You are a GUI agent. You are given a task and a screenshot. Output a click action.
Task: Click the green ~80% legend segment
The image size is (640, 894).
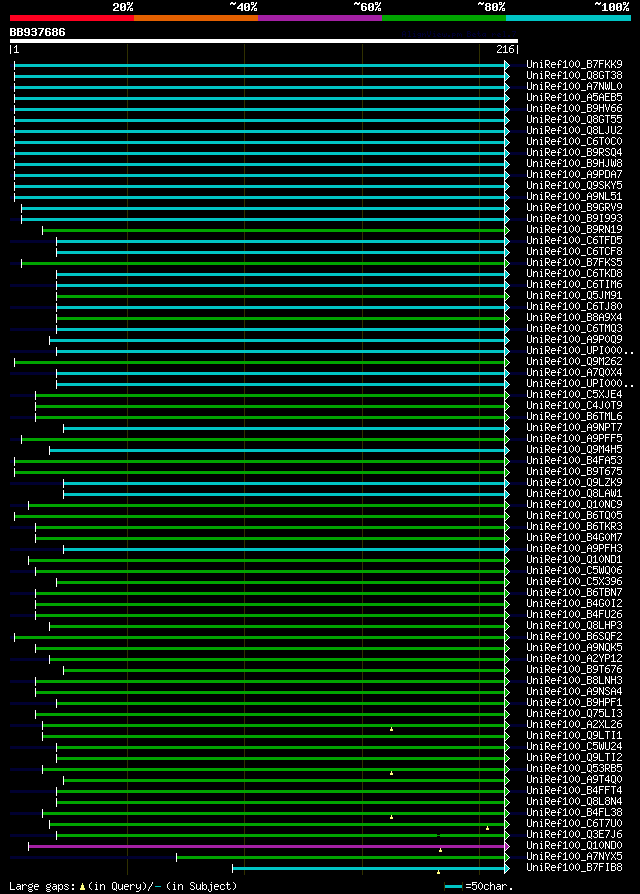point(444,18)
